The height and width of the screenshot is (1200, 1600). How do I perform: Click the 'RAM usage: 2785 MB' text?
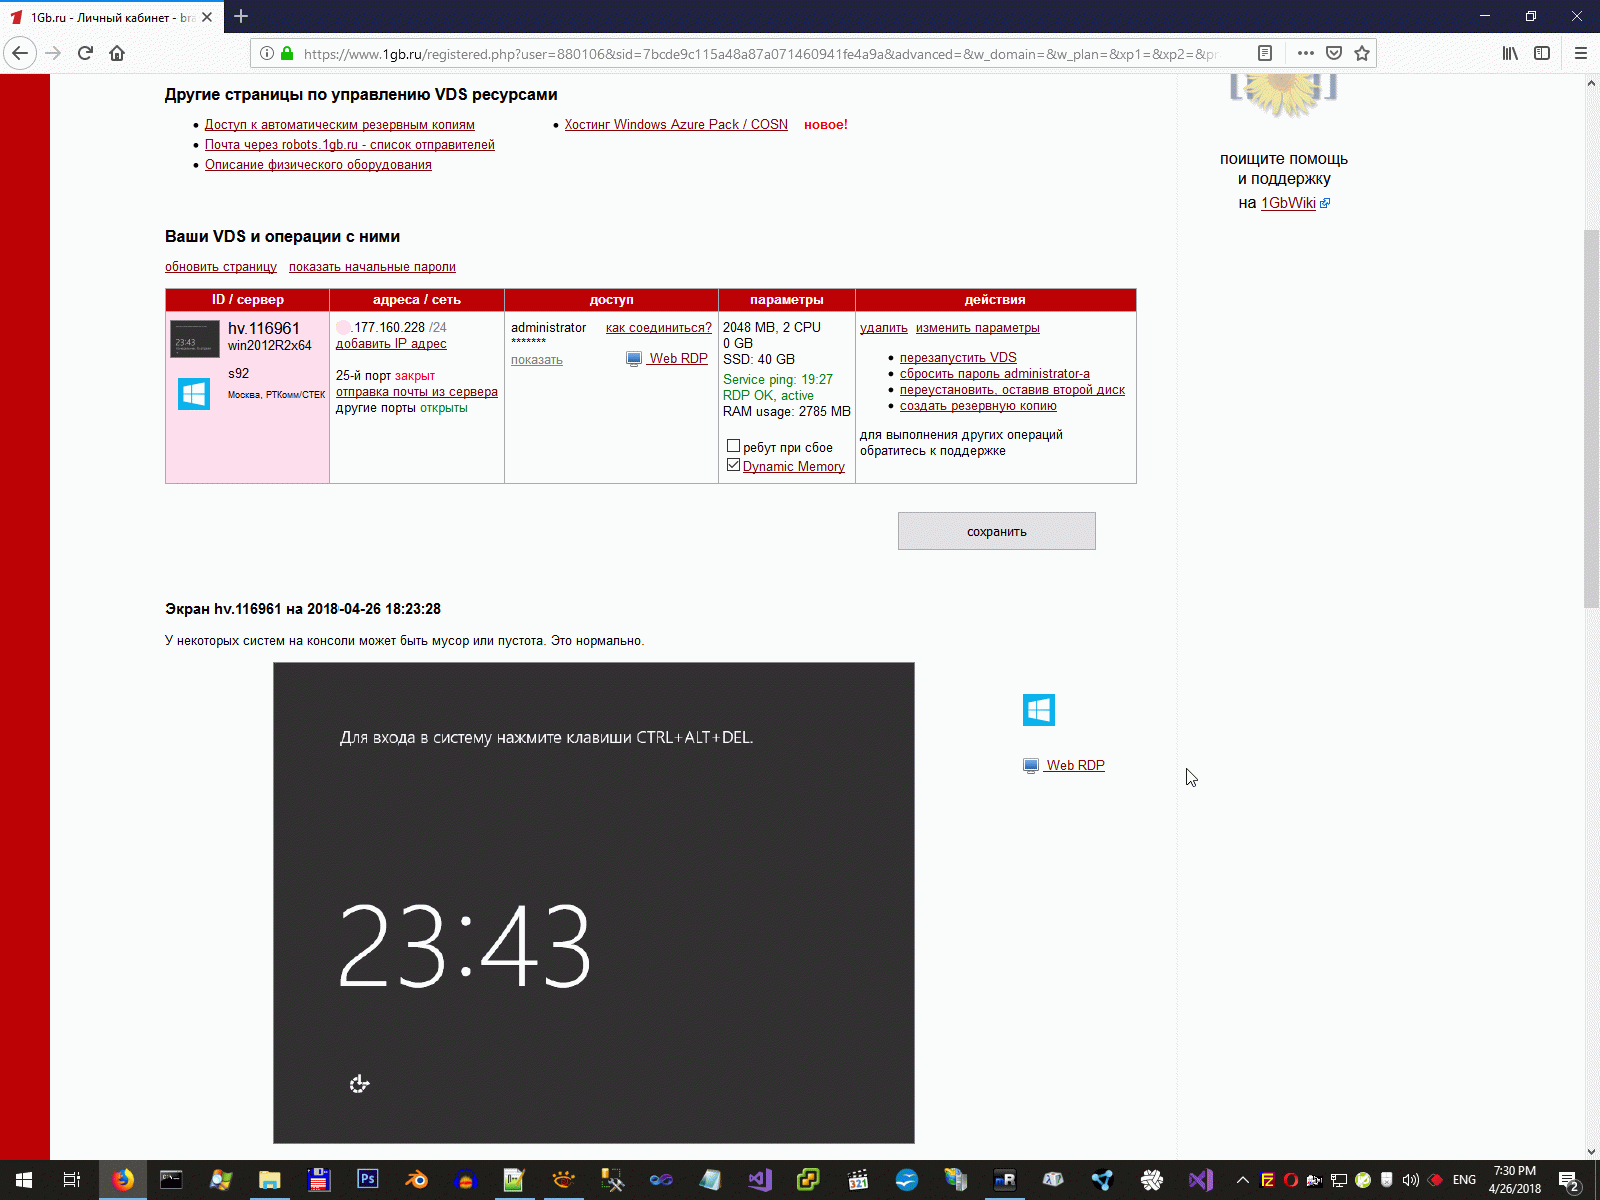[787, 412]
